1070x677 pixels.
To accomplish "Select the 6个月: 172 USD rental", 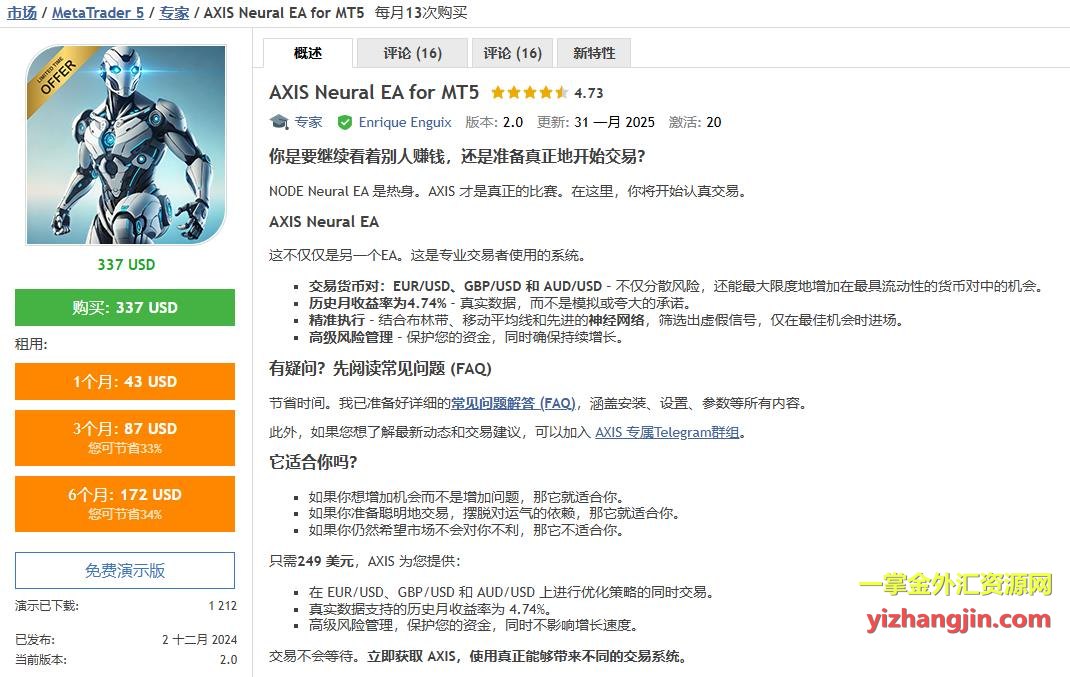I will [x=125, y=504].
